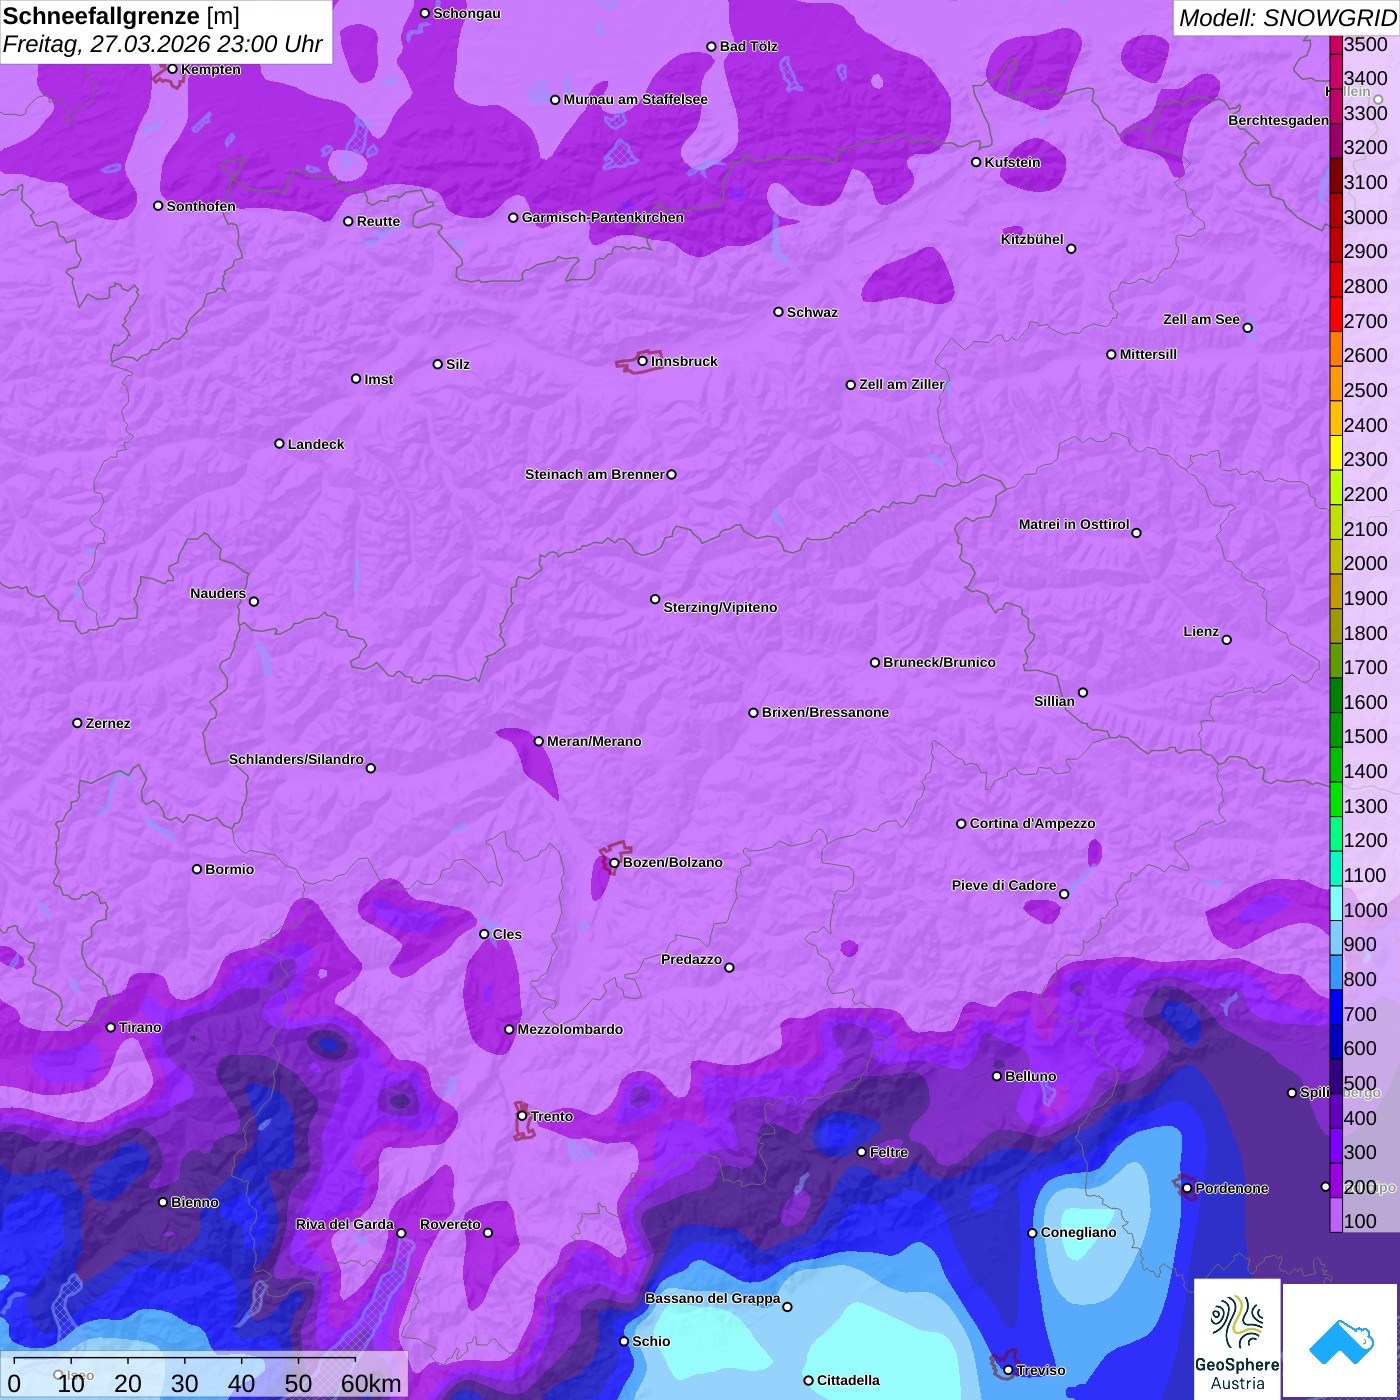Click the Brixen/Bressanone label
The width and height of the screenshot is (1400, 1400).
click(826, 712)
